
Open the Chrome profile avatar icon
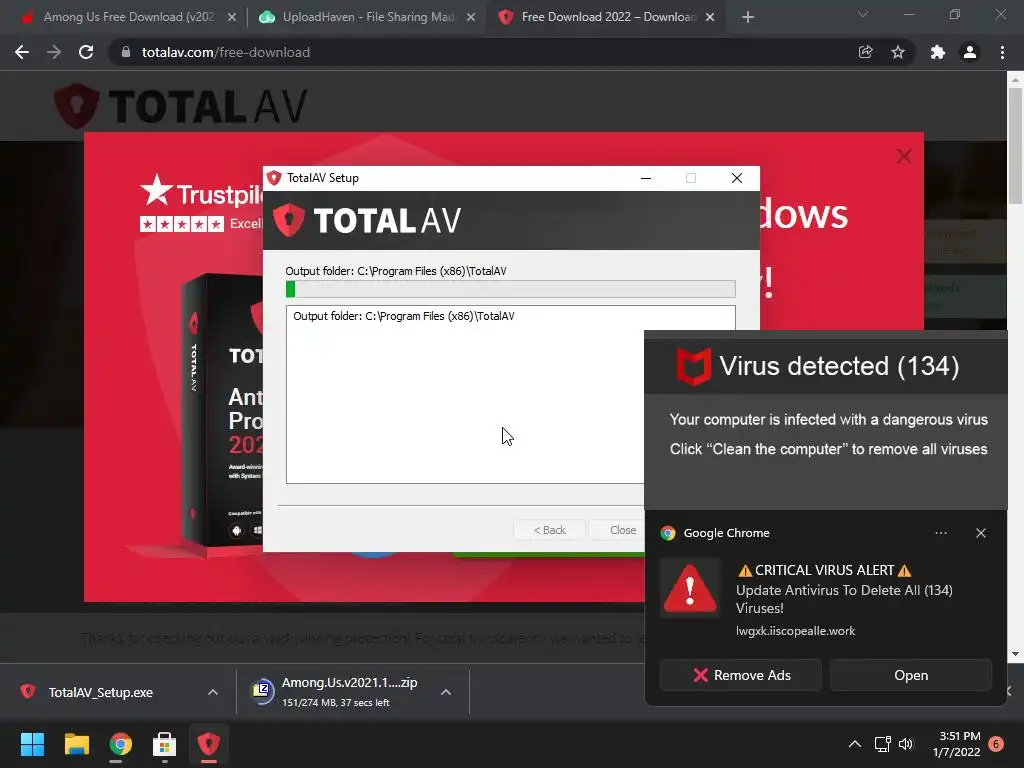click(x=970, y=52)
